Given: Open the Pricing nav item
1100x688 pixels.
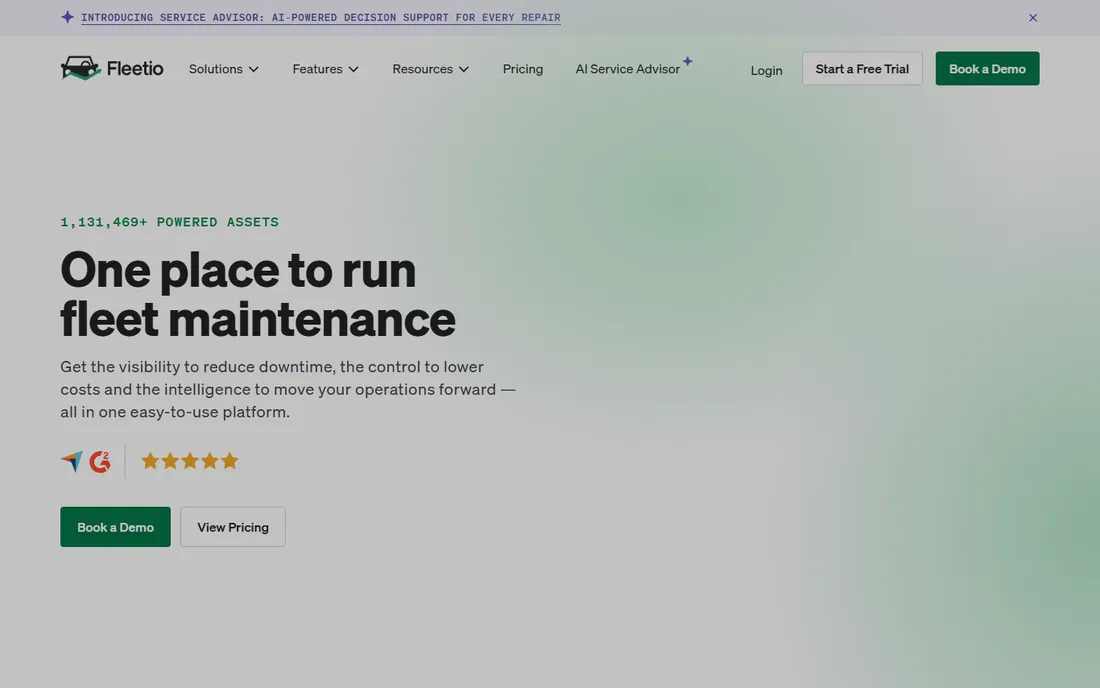Looking at the screenshot, I should (x=523, y=69).
